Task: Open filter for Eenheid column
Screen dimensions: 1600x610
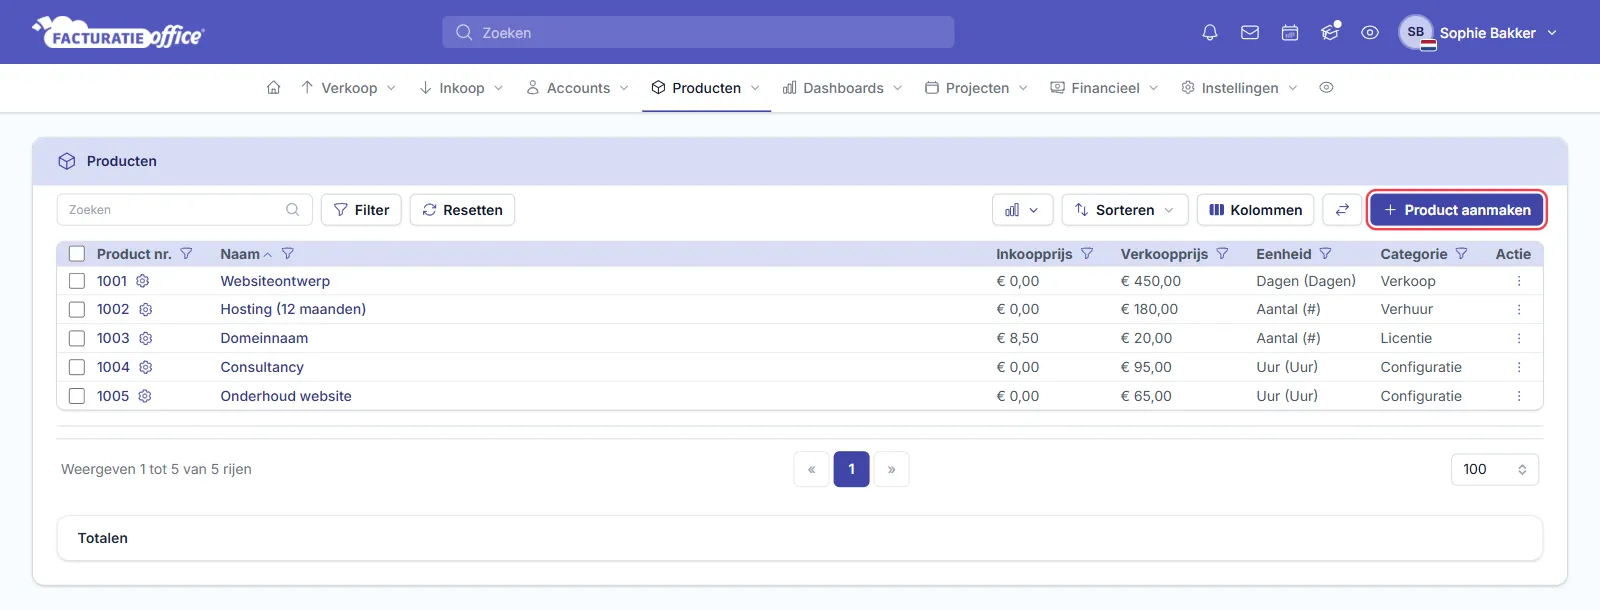Action: pyautogui.click(x=1325, y=254)
